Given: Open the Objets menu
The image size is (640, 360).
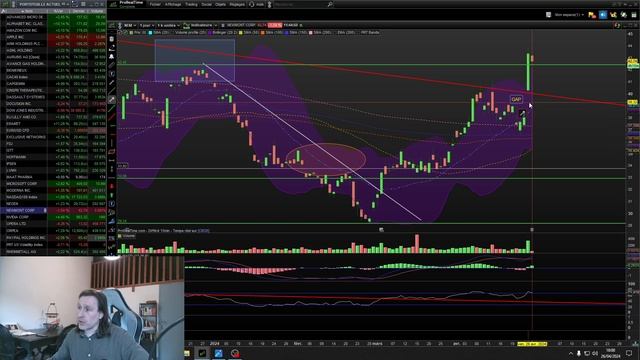Looking at the screenshot, I should click(x=220, y=4).
